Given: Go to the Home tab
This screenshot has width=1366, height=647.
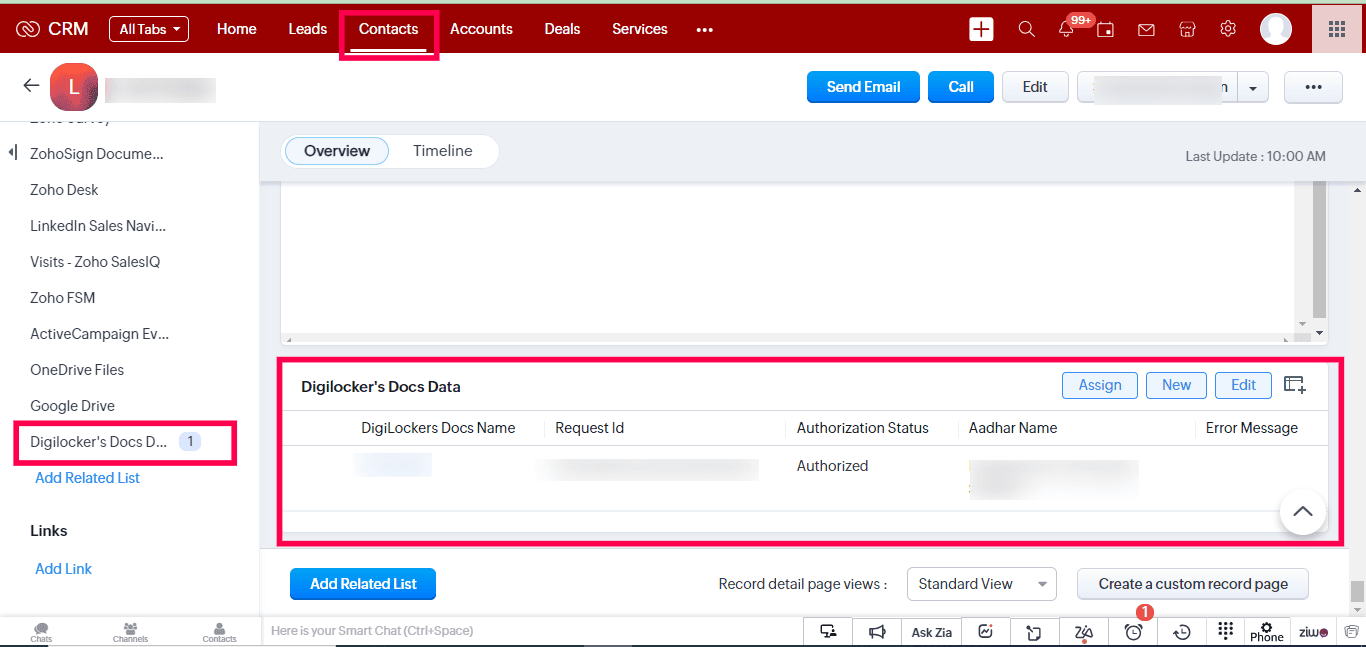Looking at the screenshot, I should 237,29.
